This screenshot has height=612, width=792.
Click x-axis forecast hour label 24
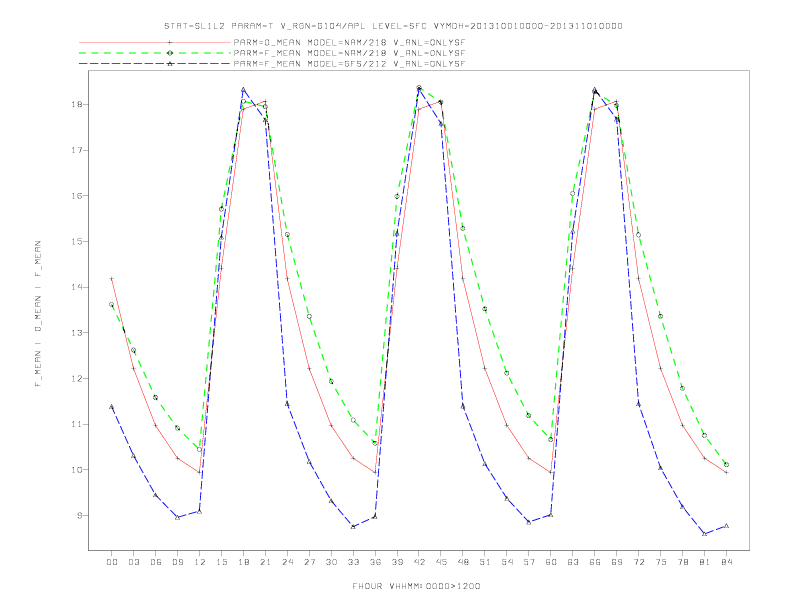point(287,562)
